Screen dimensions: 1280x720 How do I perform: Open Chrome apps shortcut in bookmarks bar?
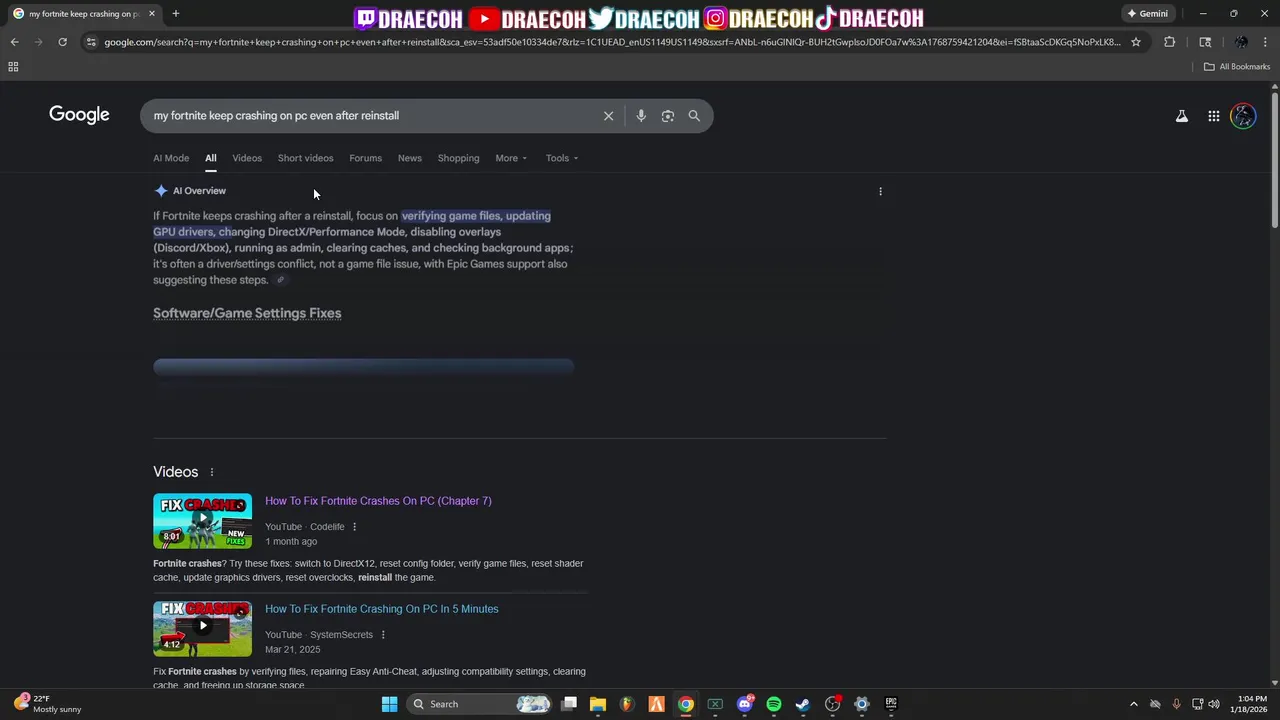coord(13,67)
